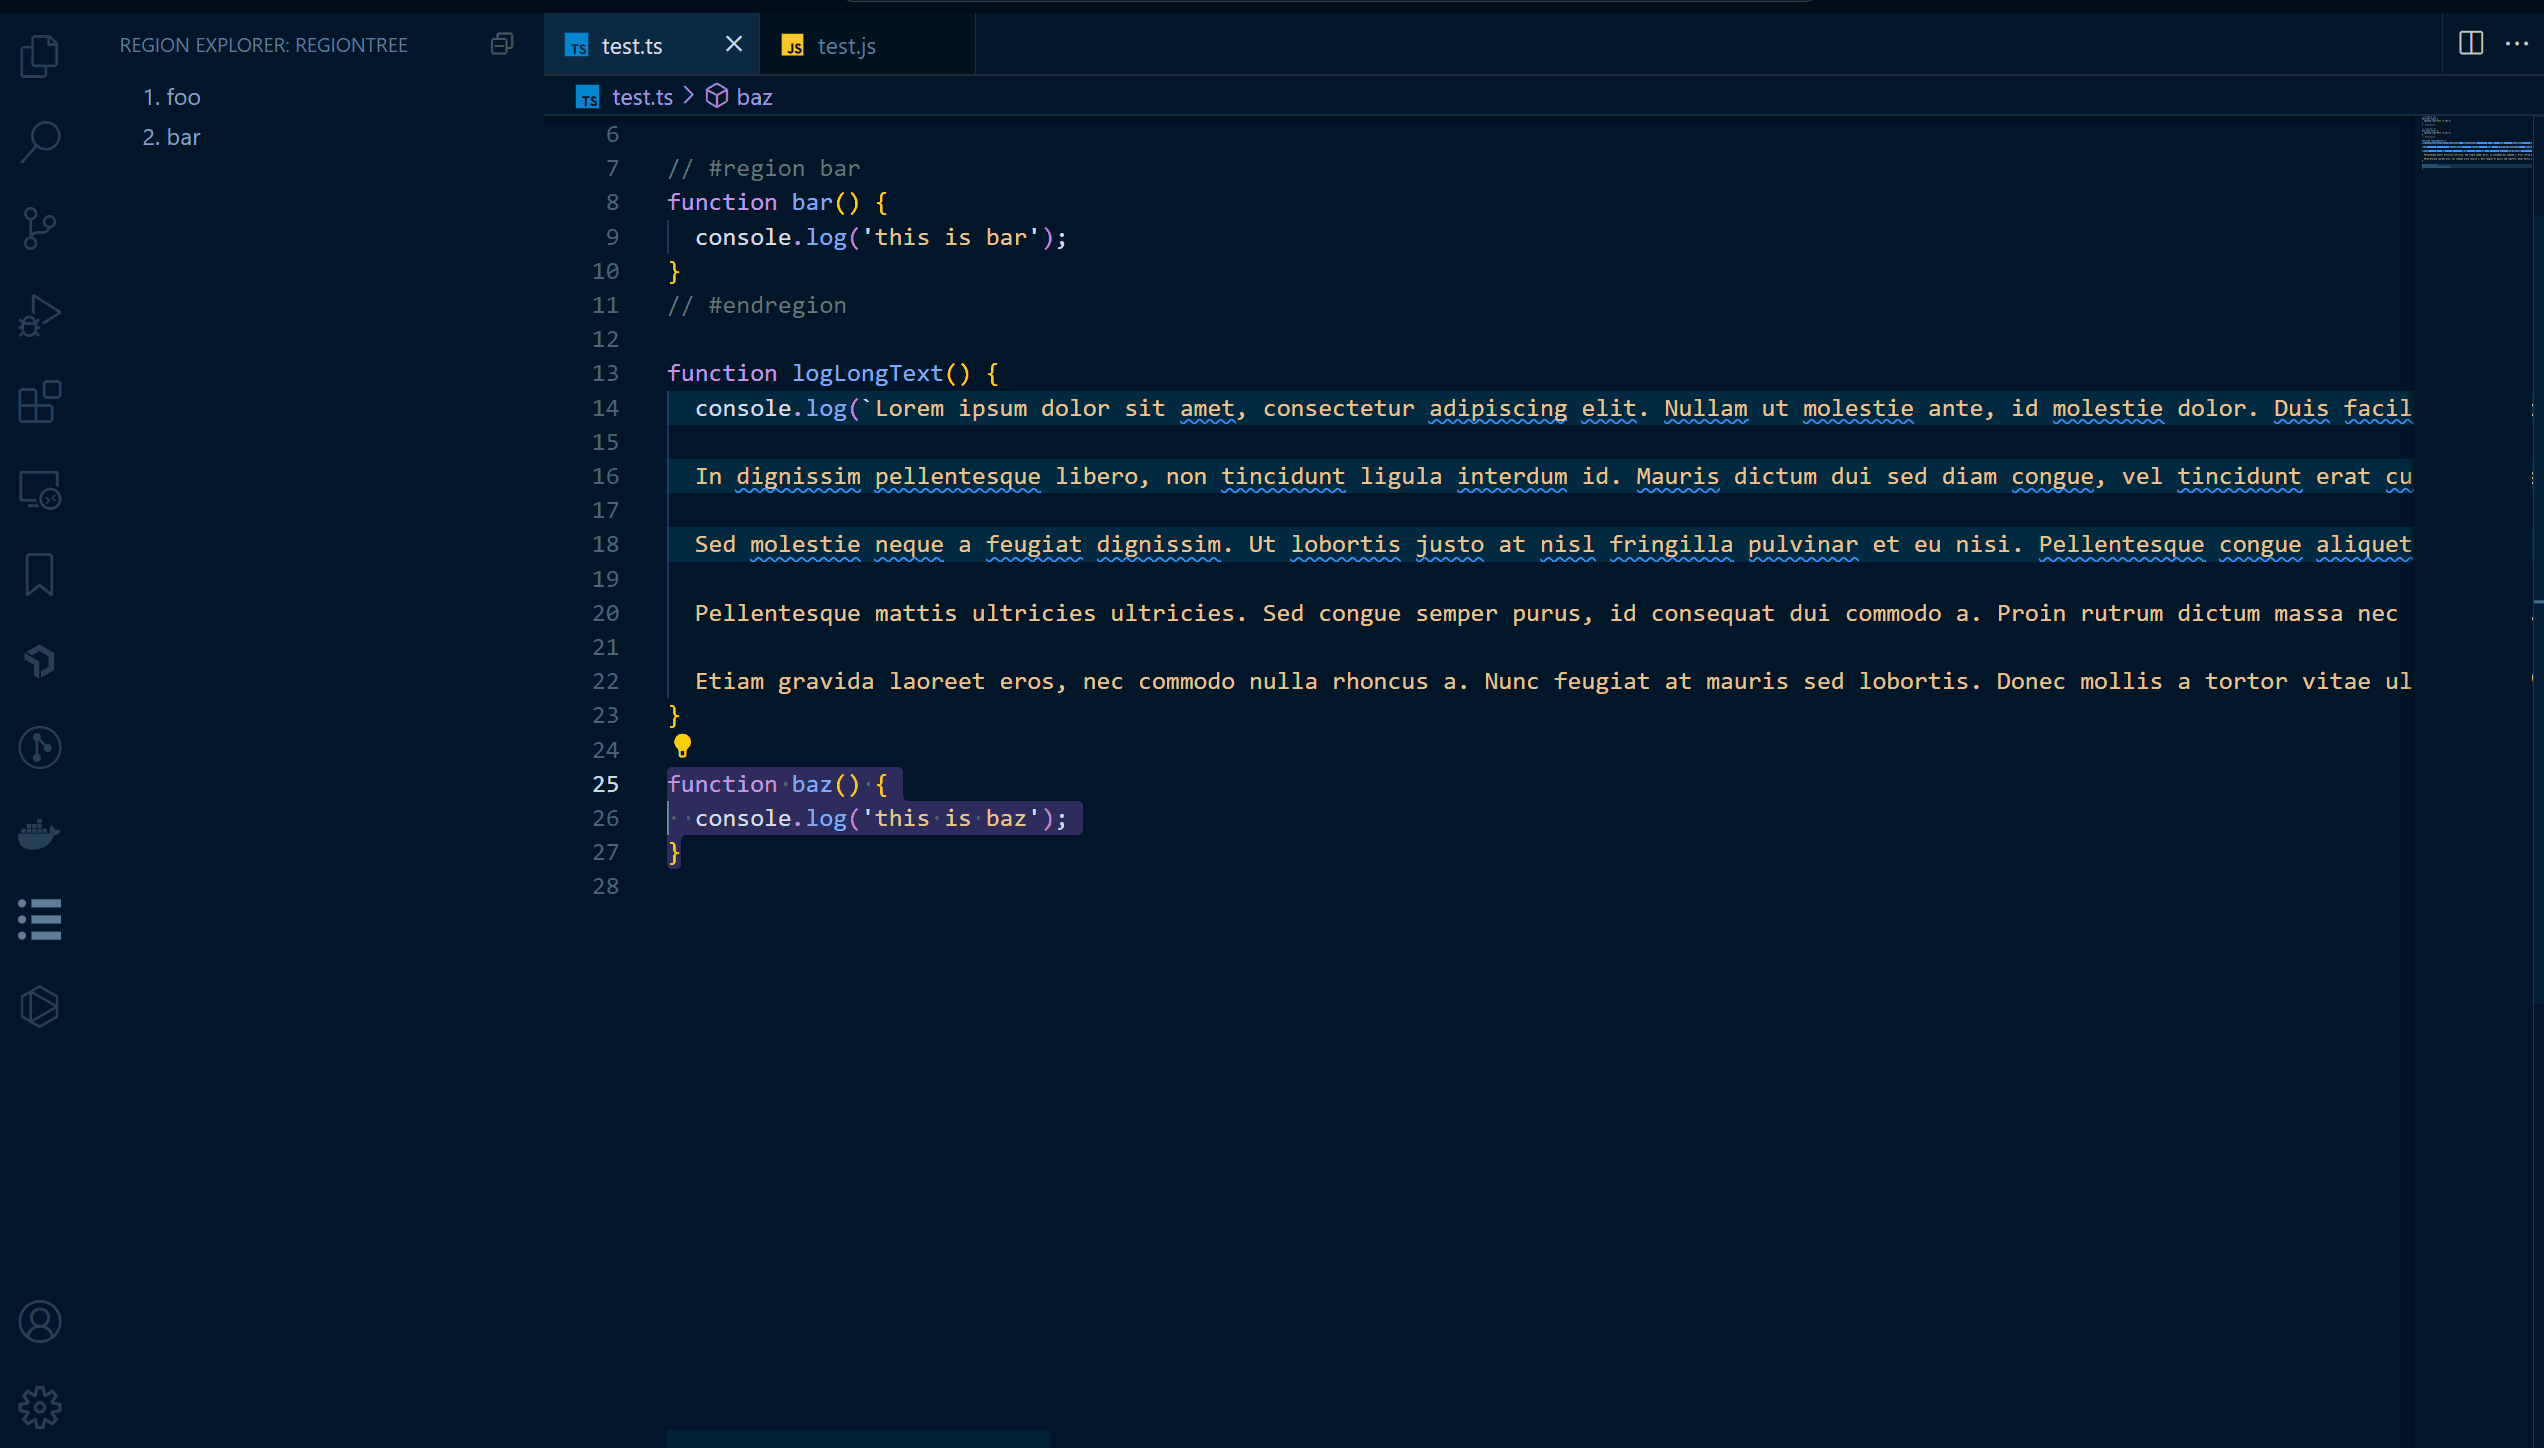Open the Extensions view icon
This screenshot has width=2544, height=1448.
click(40, 402)
